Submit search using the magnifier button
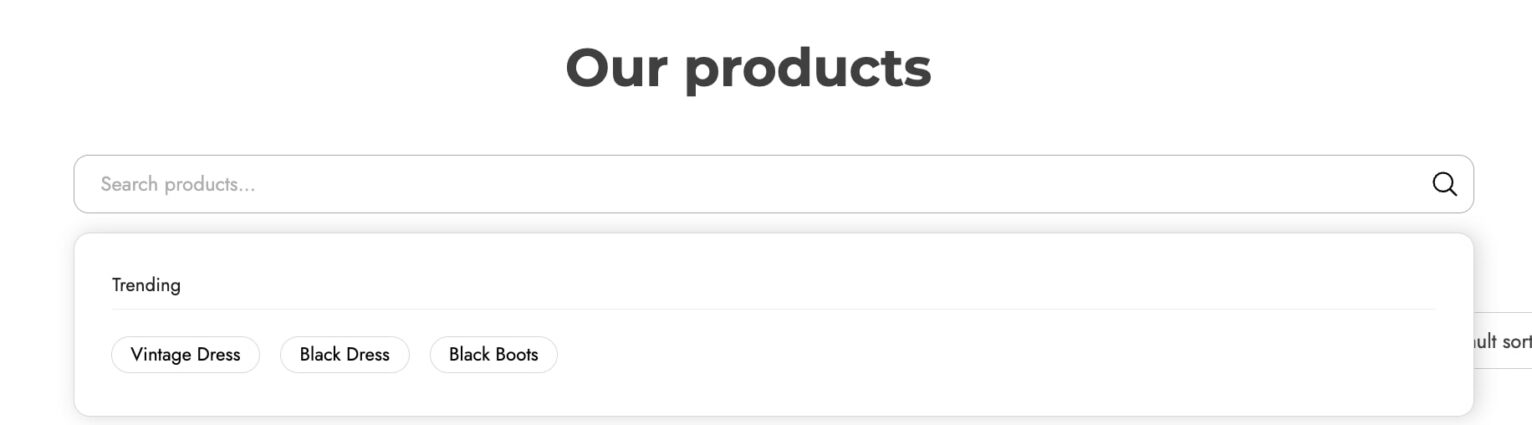This screenshot has width=1532, height=425. click(x=1444, y=184)
